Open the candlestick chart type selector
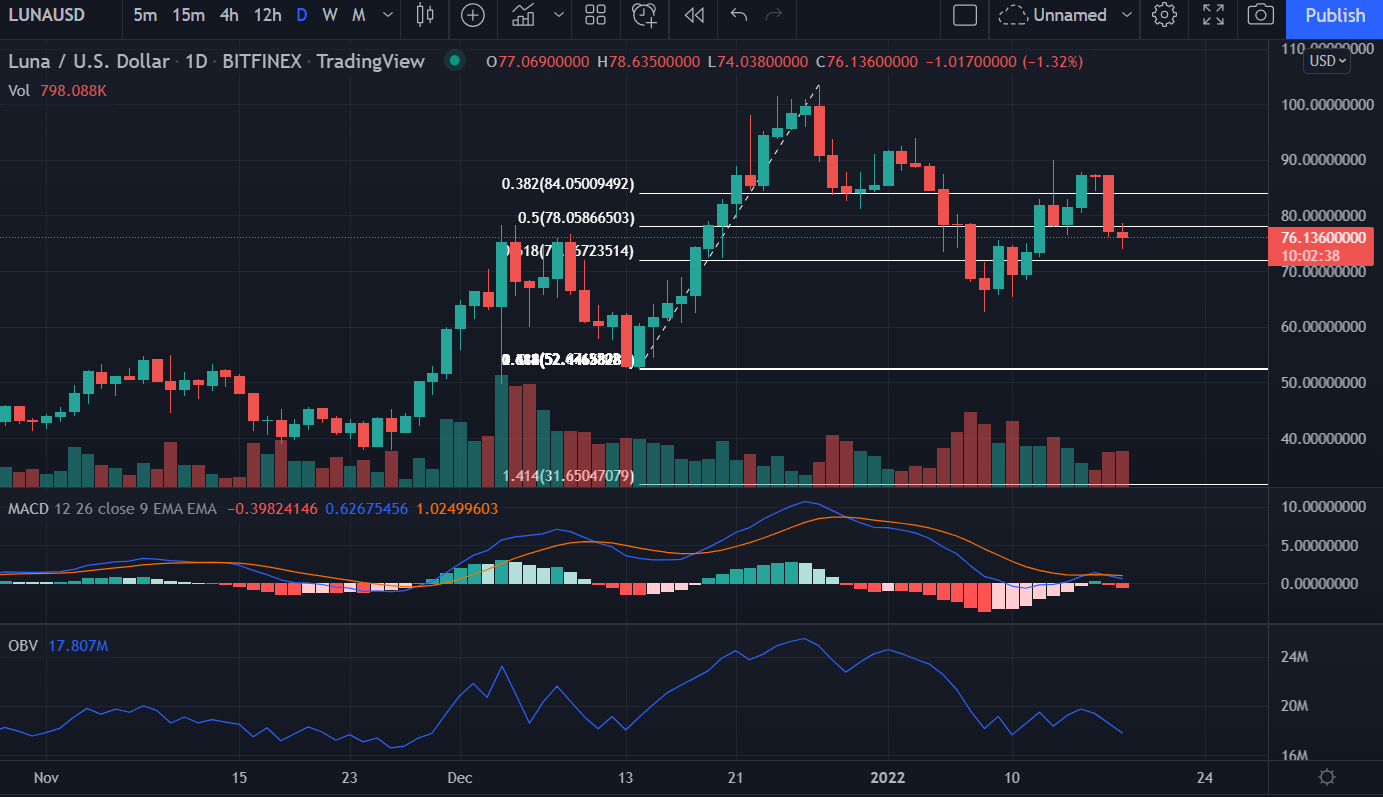This screenshot has height=797, width=1383. [x=425, y=15]
